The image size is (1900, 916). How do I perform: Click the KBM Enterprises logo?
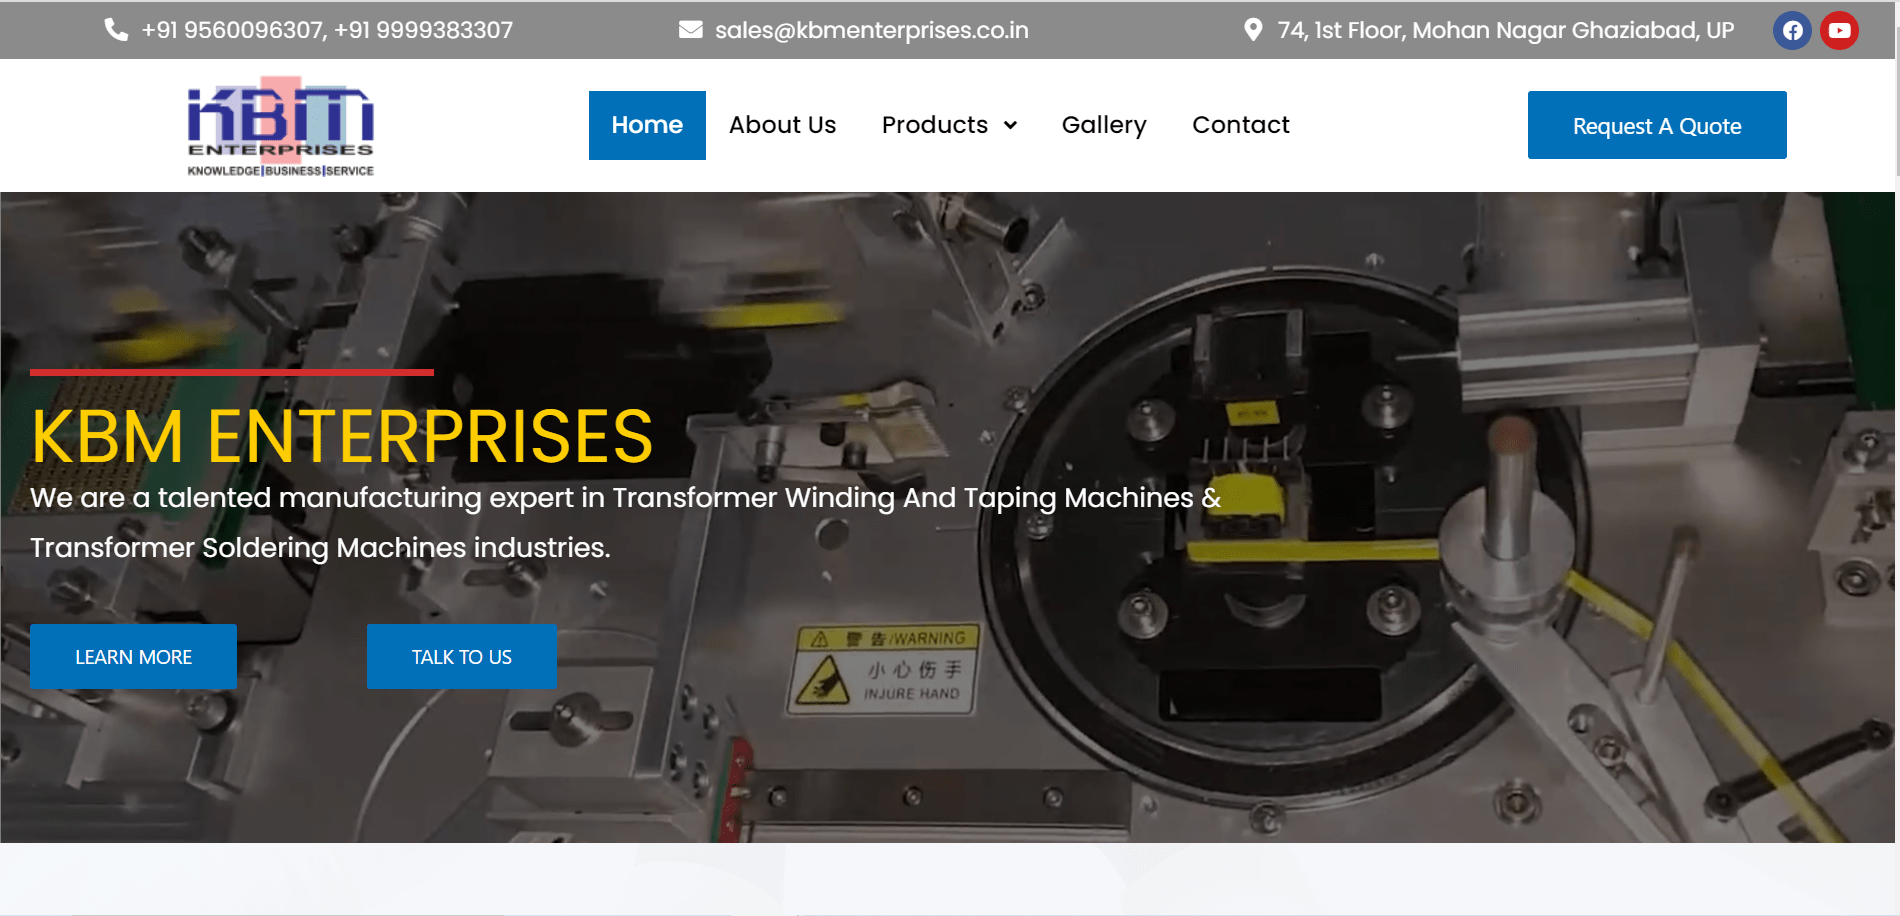click(x=281, y=127)
